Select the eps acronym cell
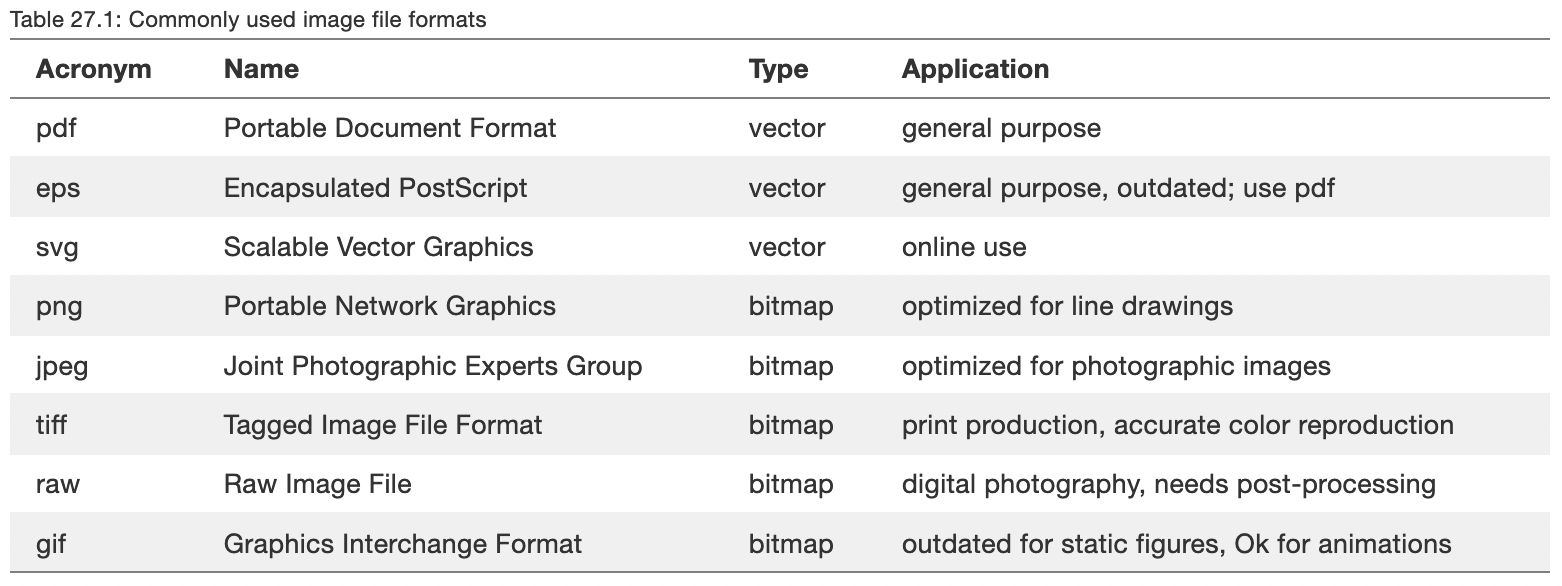 click(x=58, y=188)
